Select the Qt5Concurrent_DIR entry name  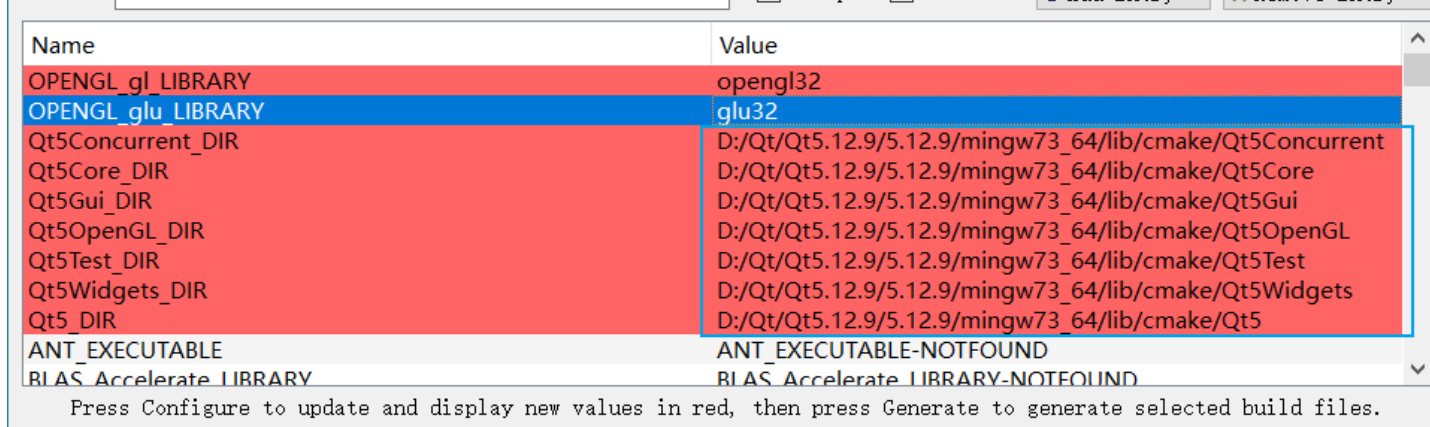134,141
